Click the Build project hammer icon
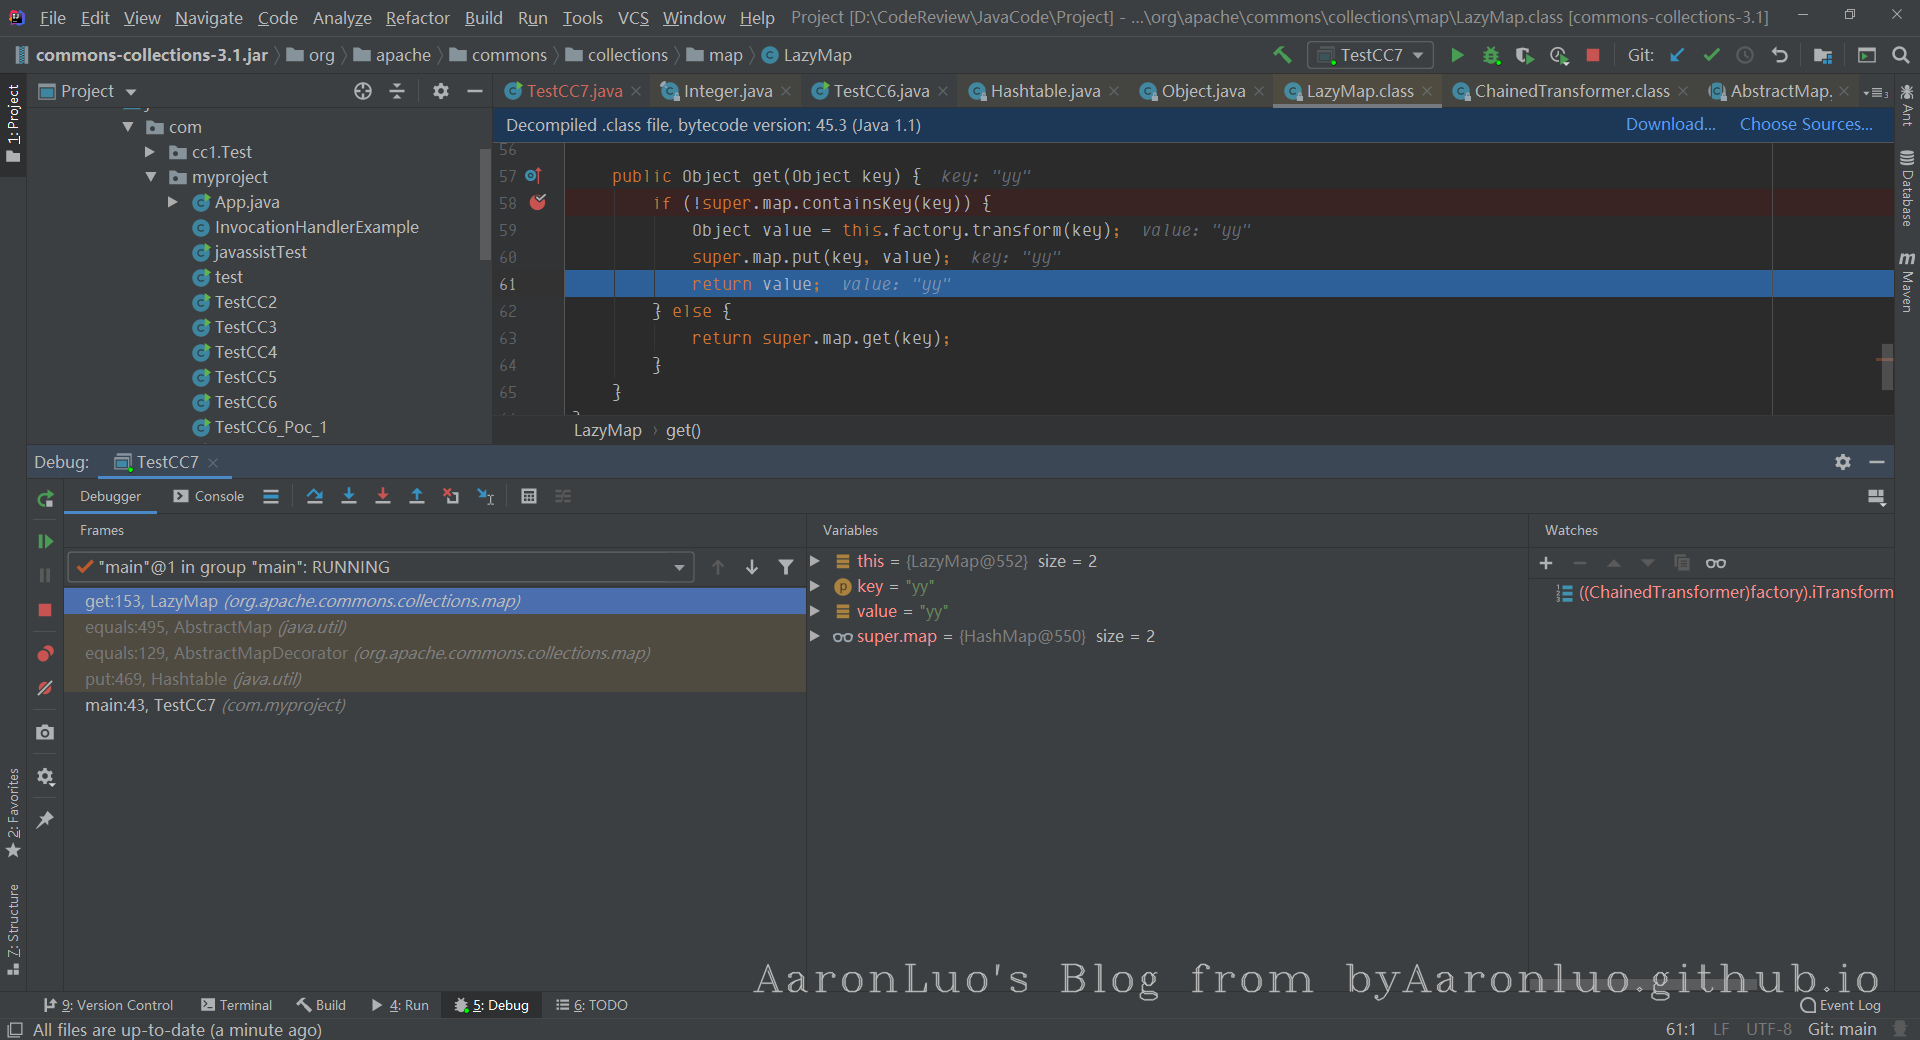Image resolution: width=1920 pixels, height=1040 pixels. pos(1282,55)
